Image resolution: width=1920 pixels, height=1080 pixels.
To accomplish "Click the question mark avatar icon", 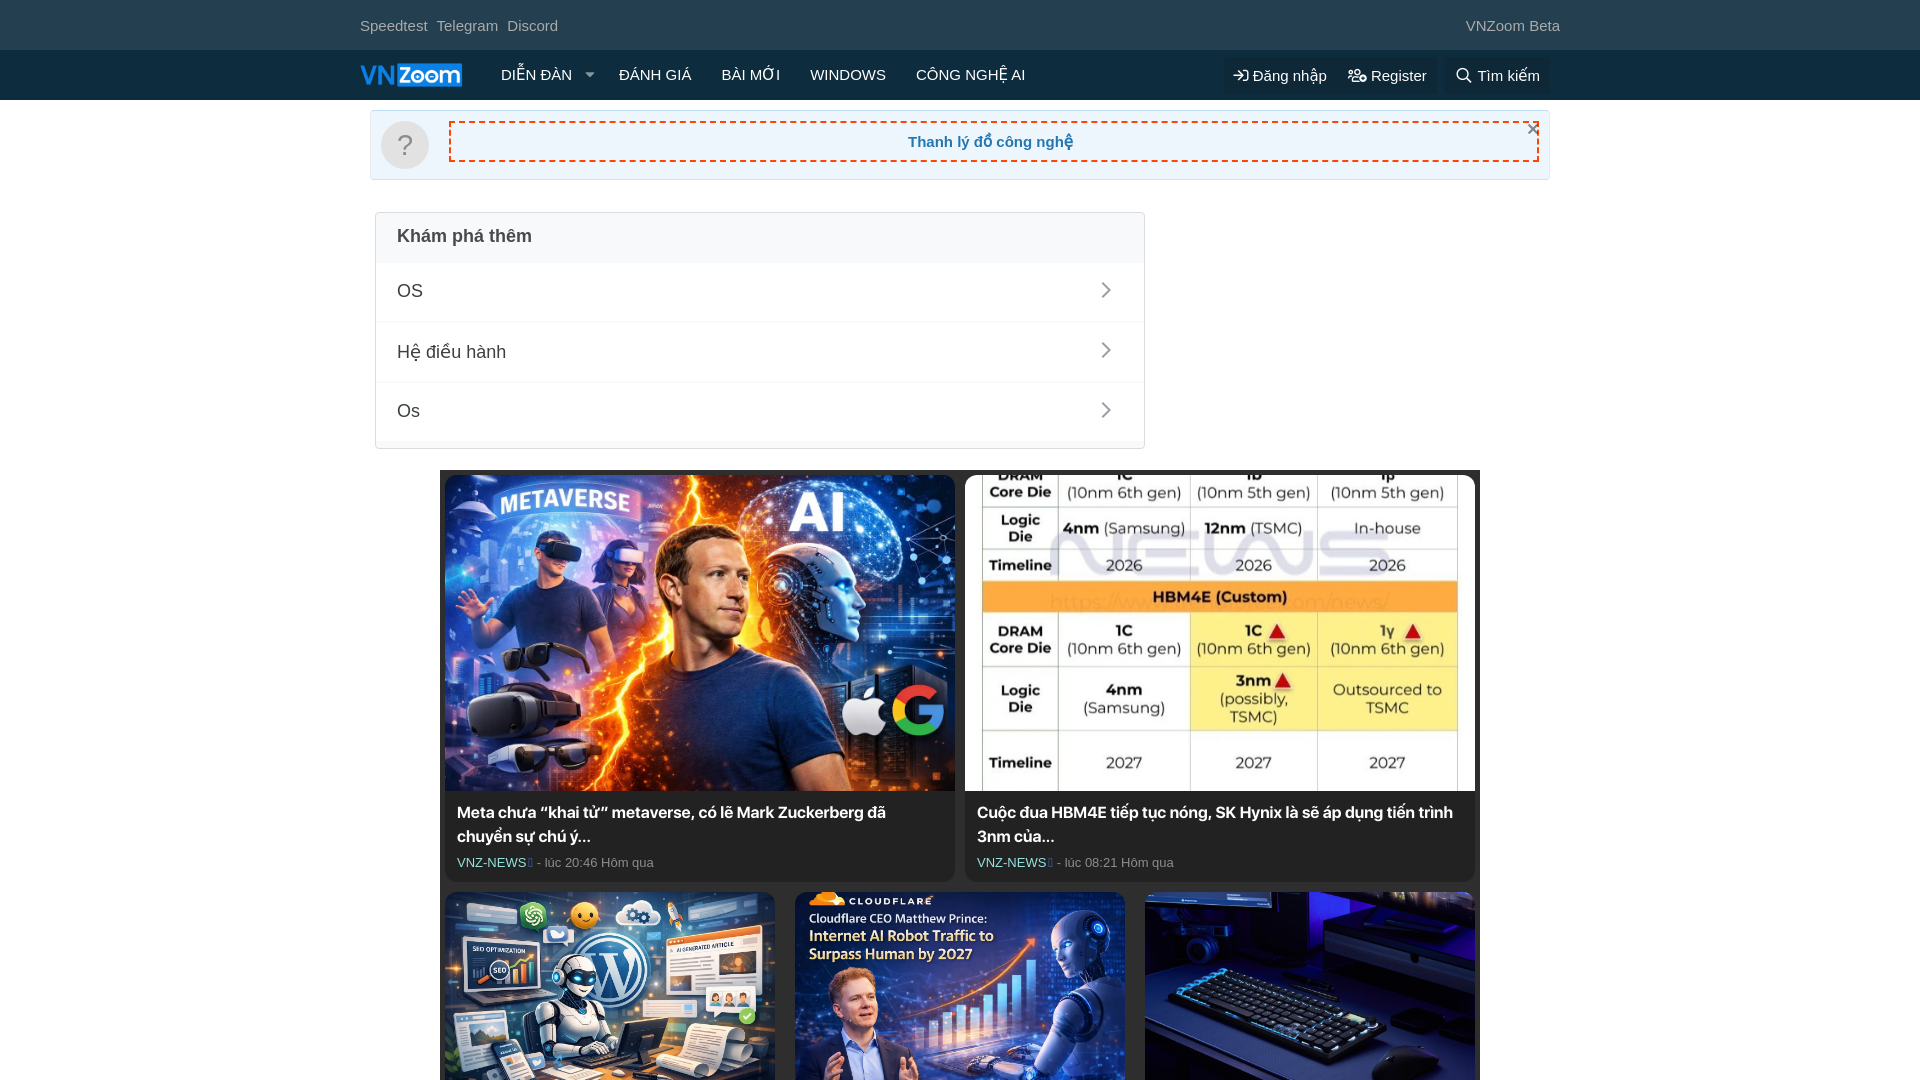I will (x=405, y=145).
